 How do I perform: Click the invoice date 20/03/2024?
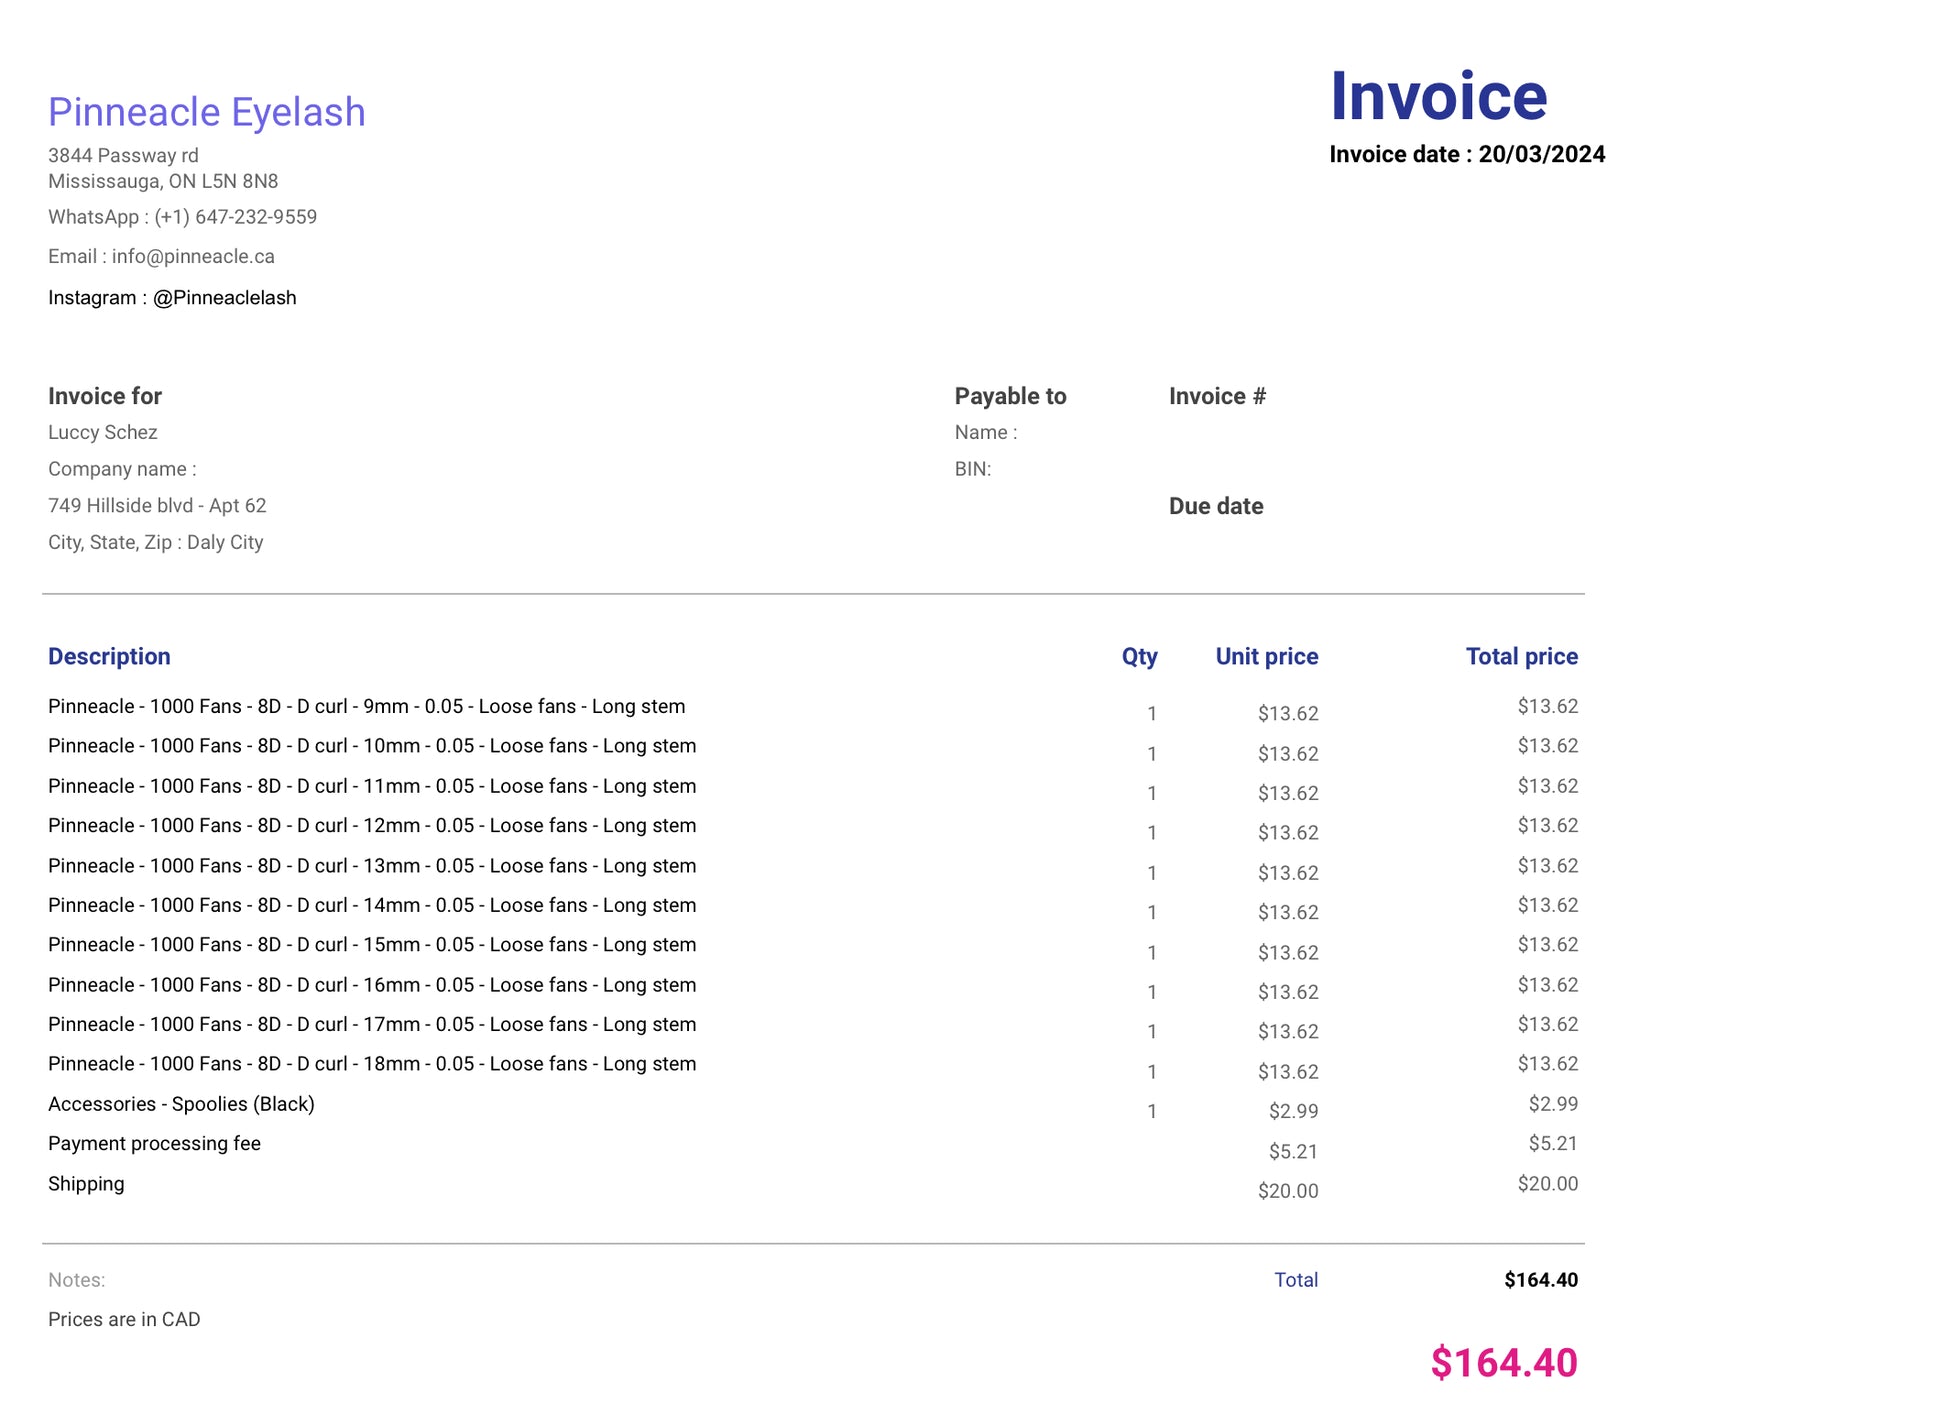click(1541, 155)
